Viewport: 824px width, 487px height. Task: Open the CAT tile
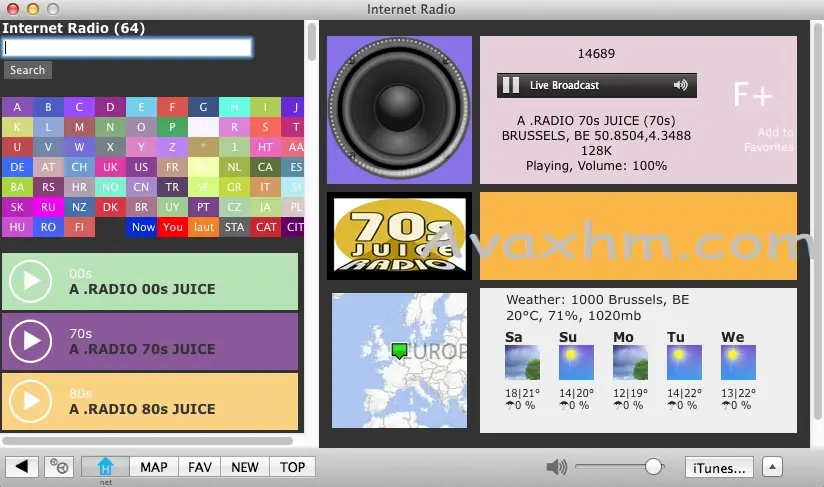265,227
